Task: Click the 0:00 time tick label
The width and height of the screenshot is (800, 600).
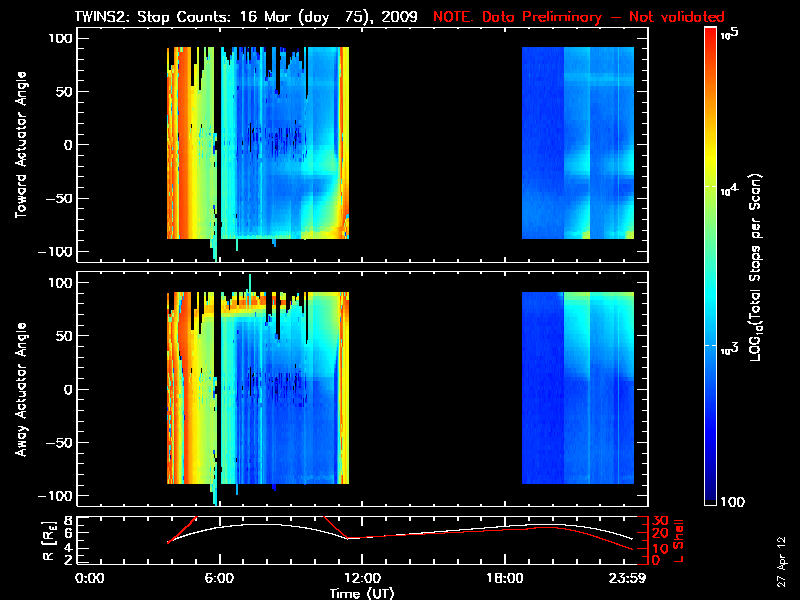Action: coord(89,578)
